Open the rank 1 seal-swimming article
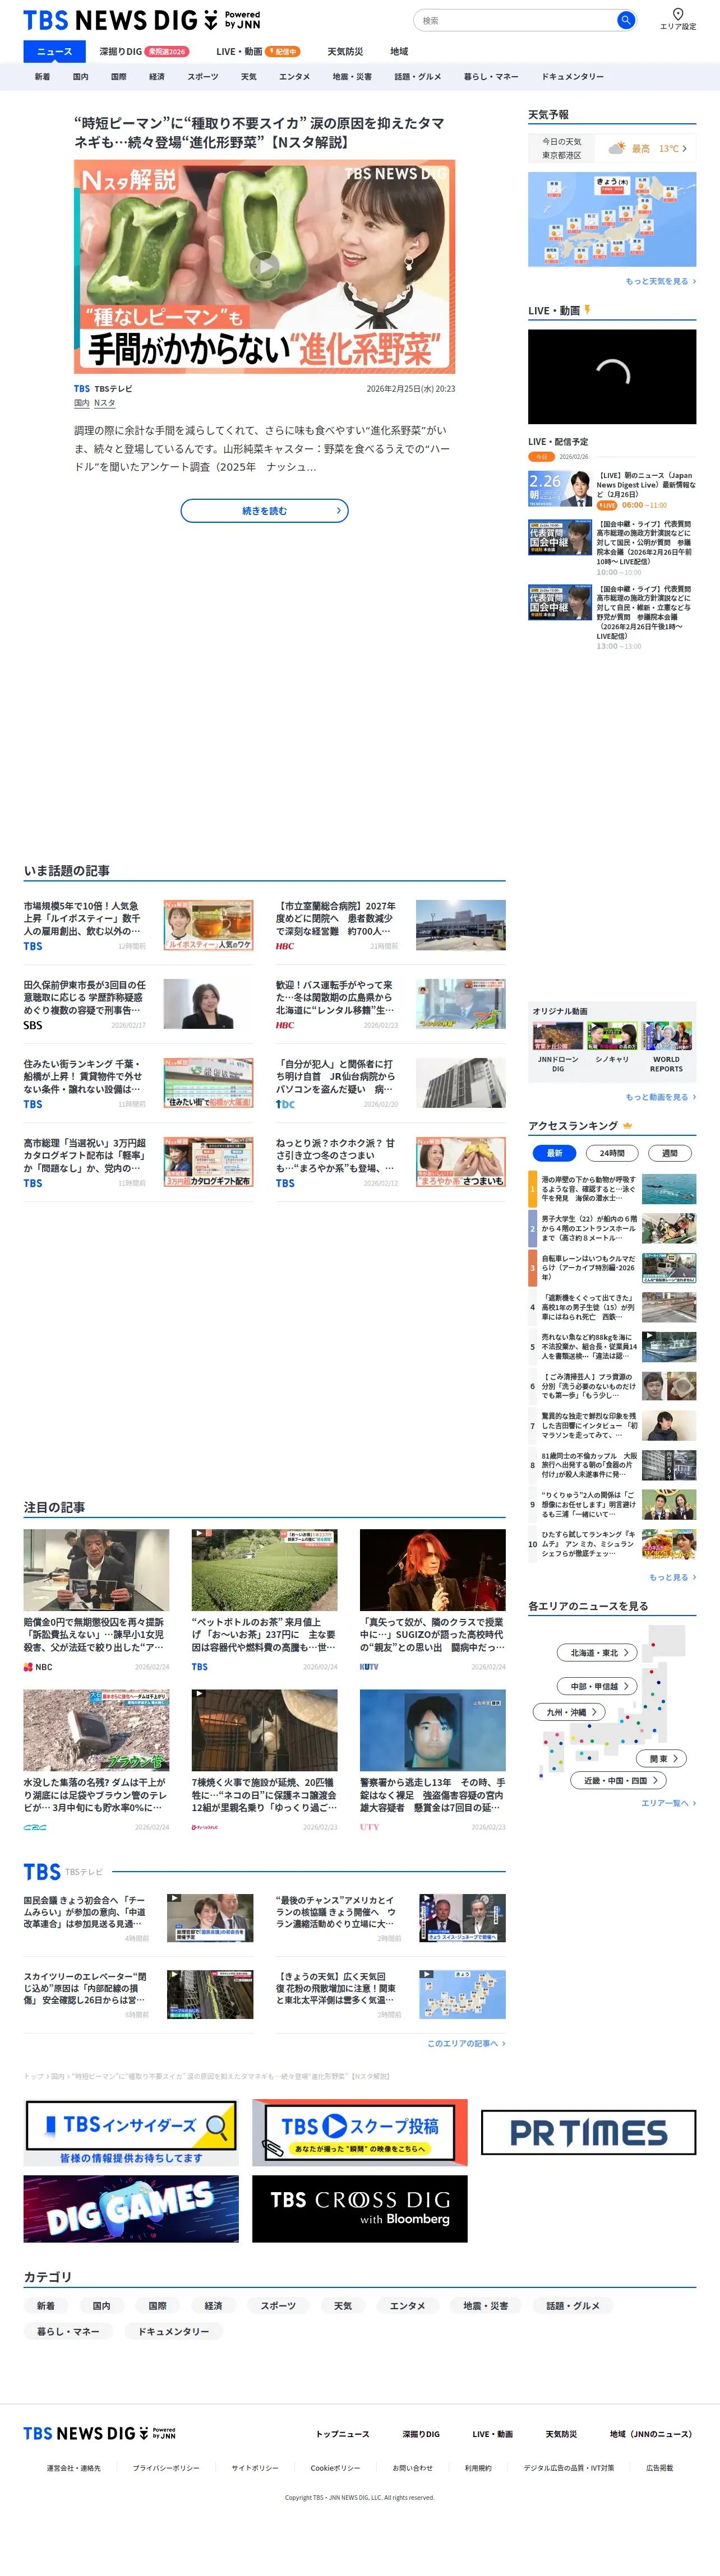 pyautogui.click(x=612, y=1189)
